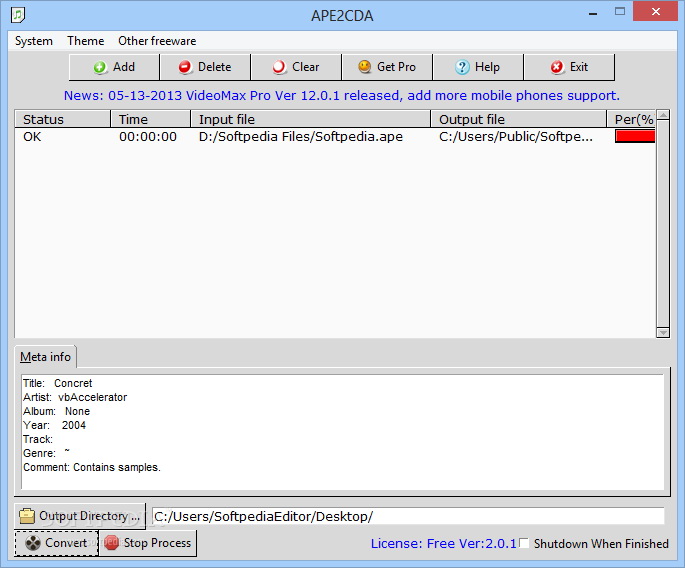The height and width of the screenshot is (568, 685).
Task: Sort by the Status column header
Action: (62, 119)
